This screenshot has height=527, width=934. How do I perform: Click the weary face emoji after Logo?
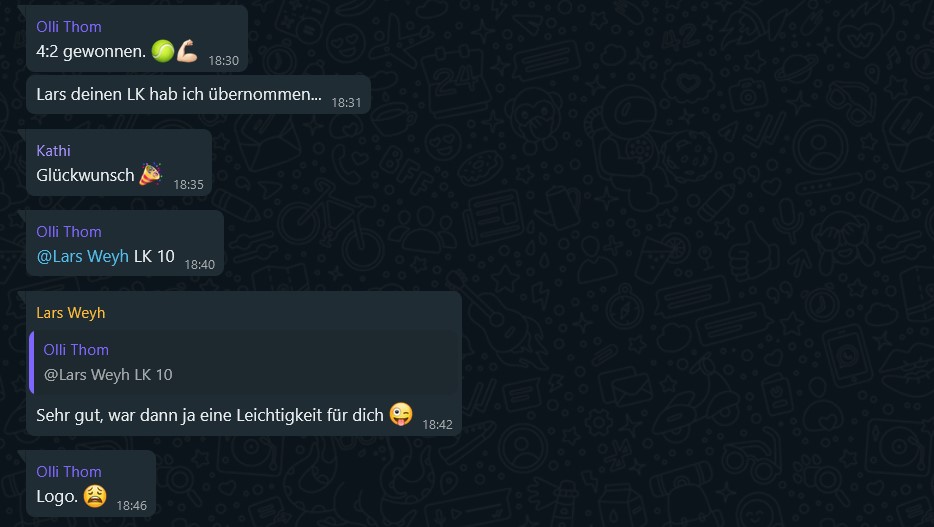(x=95, y=495)
